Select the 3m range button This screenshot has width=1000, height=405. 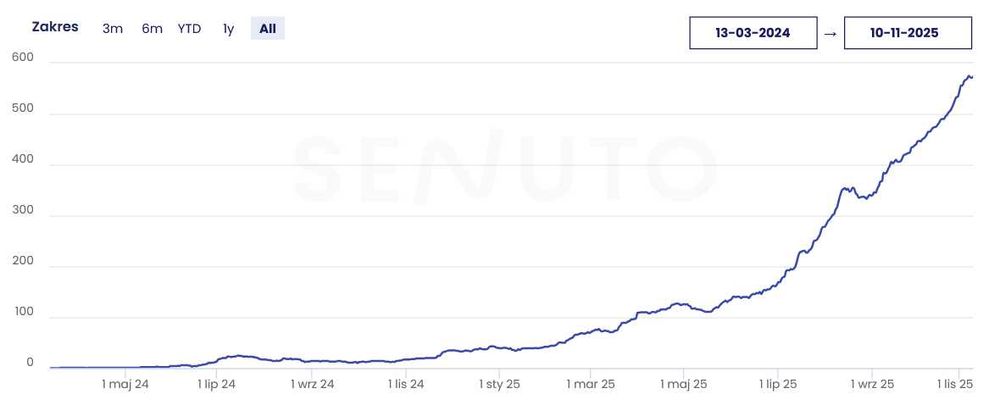(x=113, y=29)
